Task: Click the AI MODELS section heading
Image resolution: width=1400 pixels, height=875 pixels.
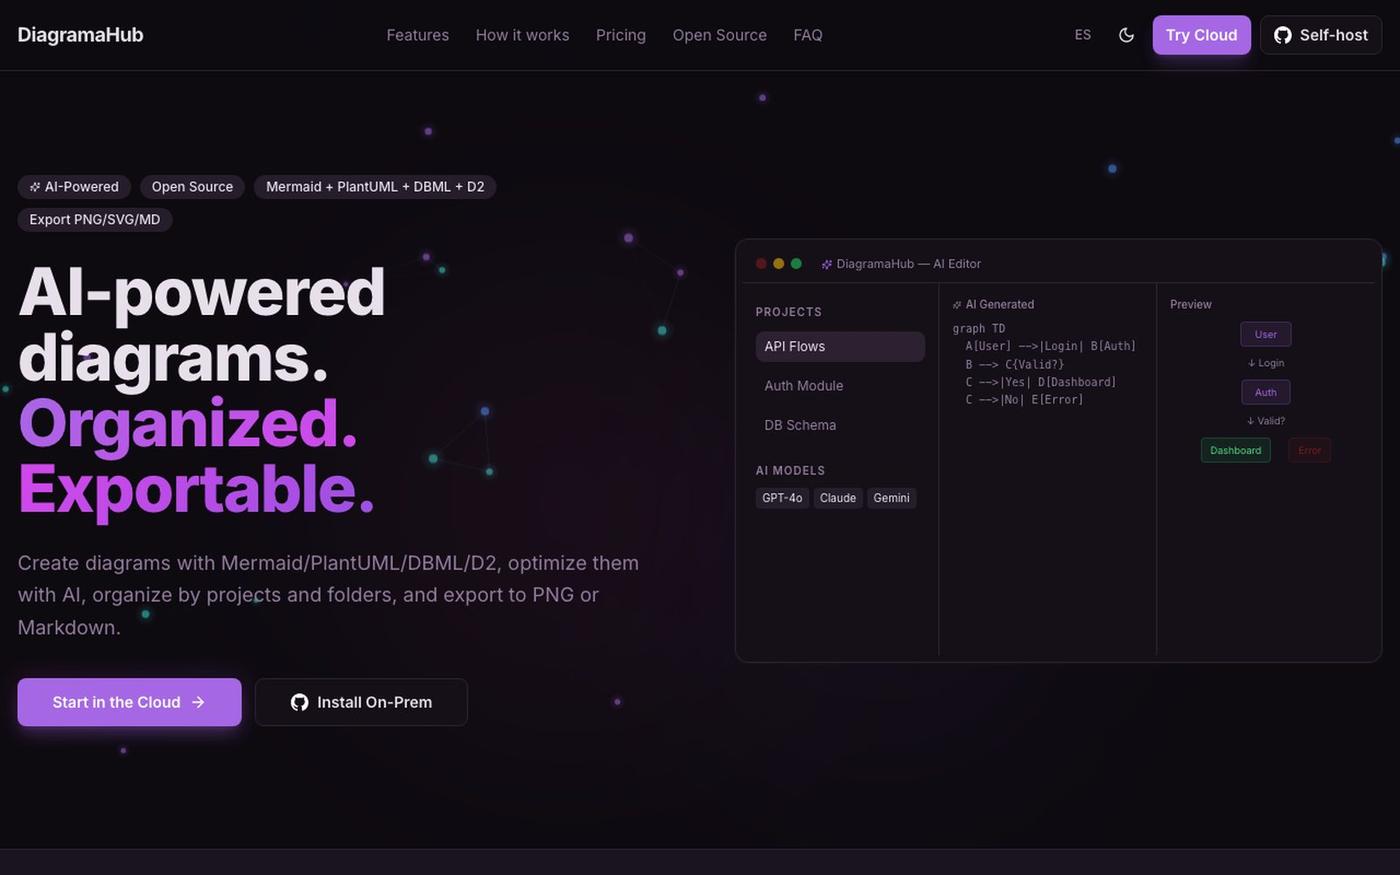Action: (x=790, y=471)
